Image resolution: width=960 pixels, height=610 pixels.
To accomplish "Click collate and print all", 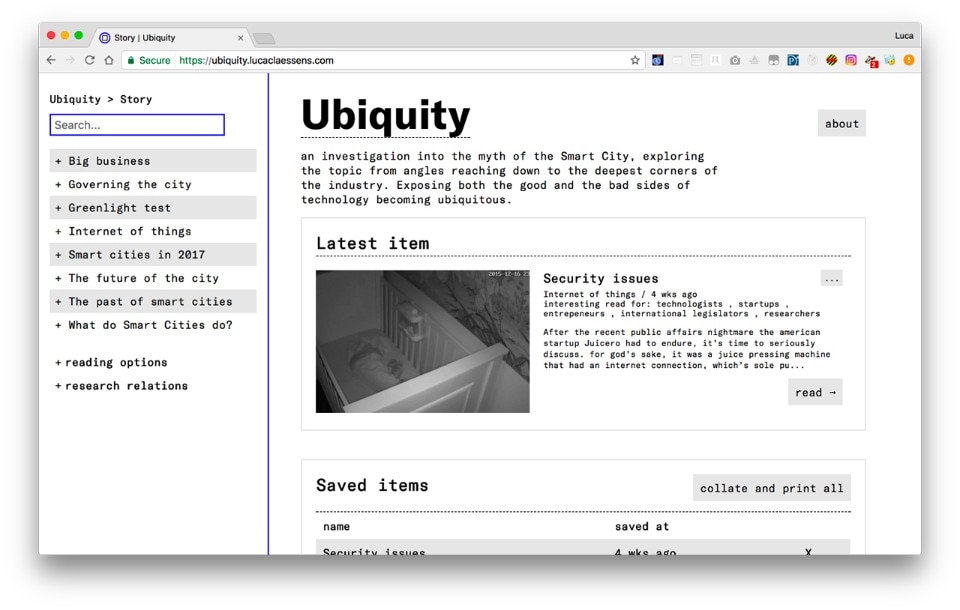I will point(771,488).
